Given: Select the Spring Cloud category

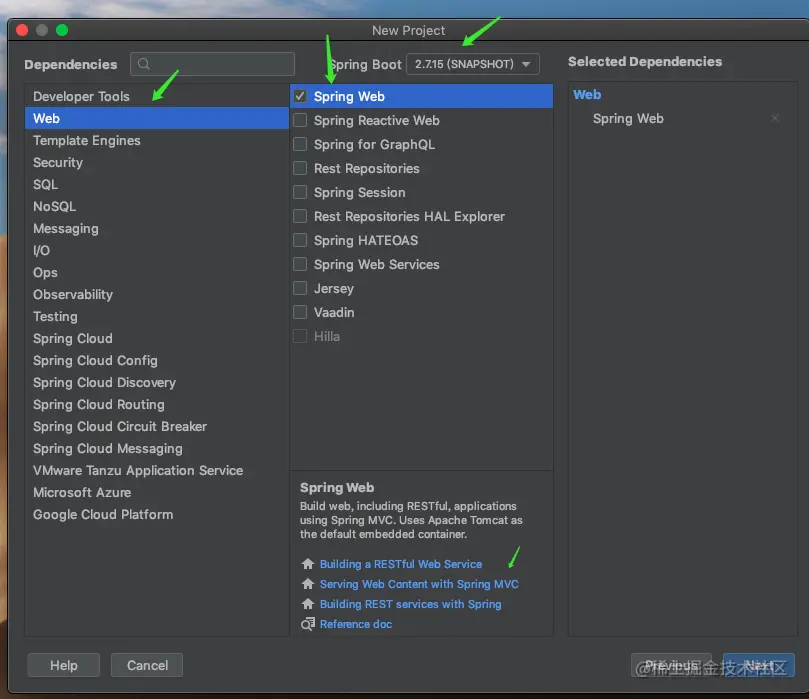Looking at the screenshot, I should 157,338.
